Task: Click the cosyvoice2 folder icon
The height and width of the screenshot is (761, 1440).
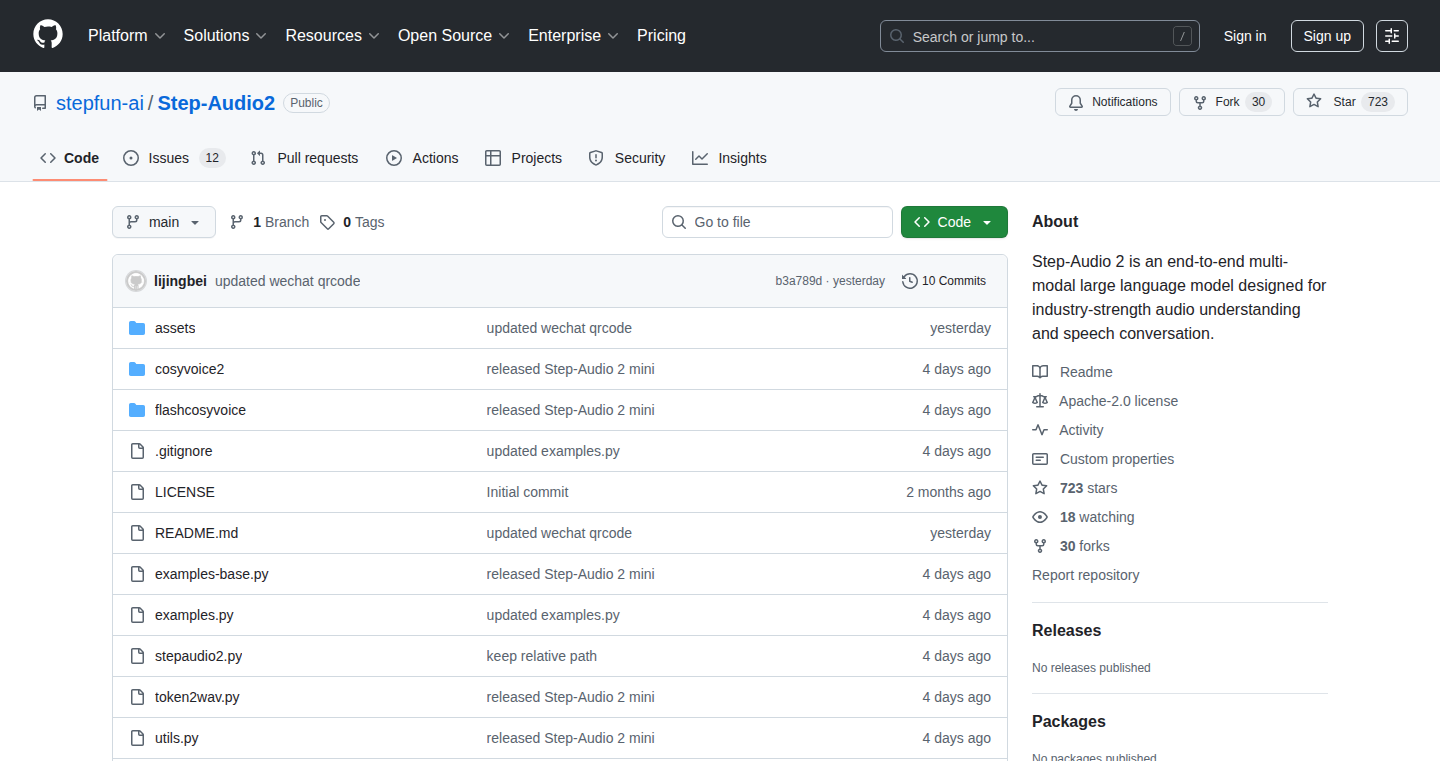Action: (x=137, y=369)
